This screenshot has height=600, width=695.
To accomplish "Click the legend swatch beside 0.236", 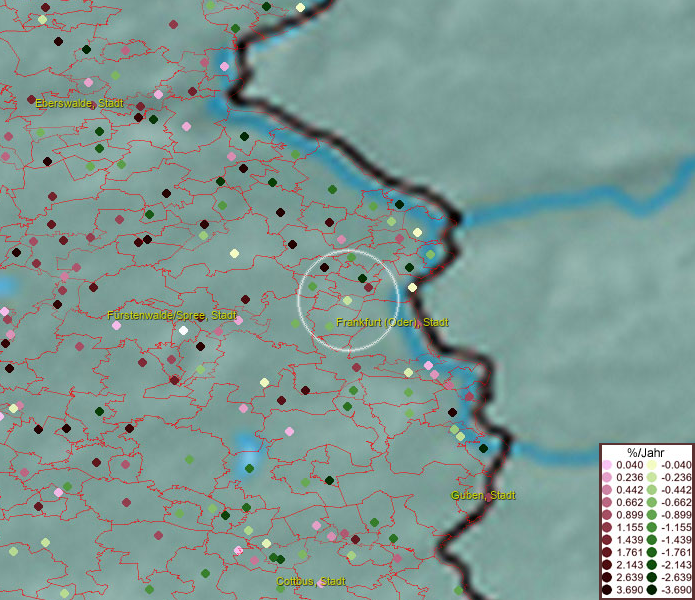I will point(607,477).
